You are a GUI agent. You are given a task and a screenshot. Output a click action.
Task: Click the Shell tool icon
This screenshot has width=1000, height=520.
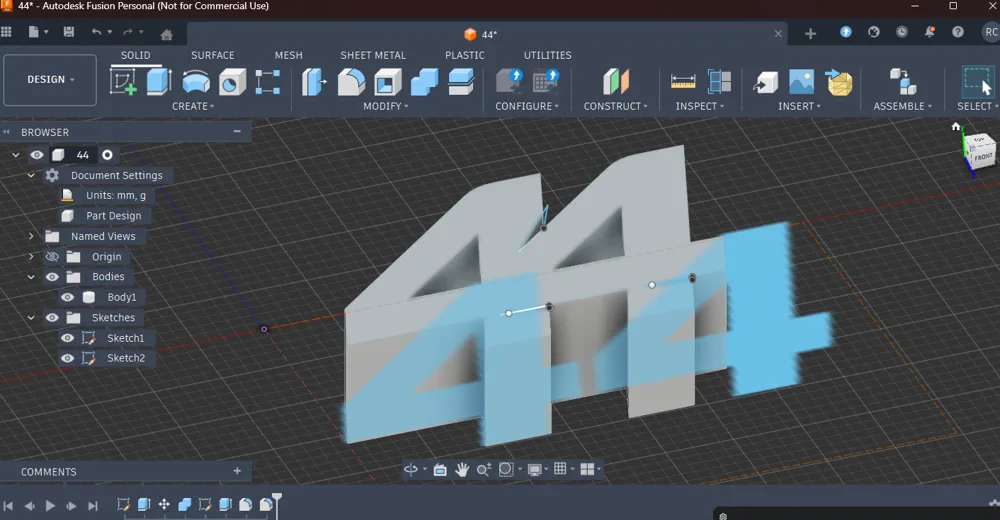(388, 82)
